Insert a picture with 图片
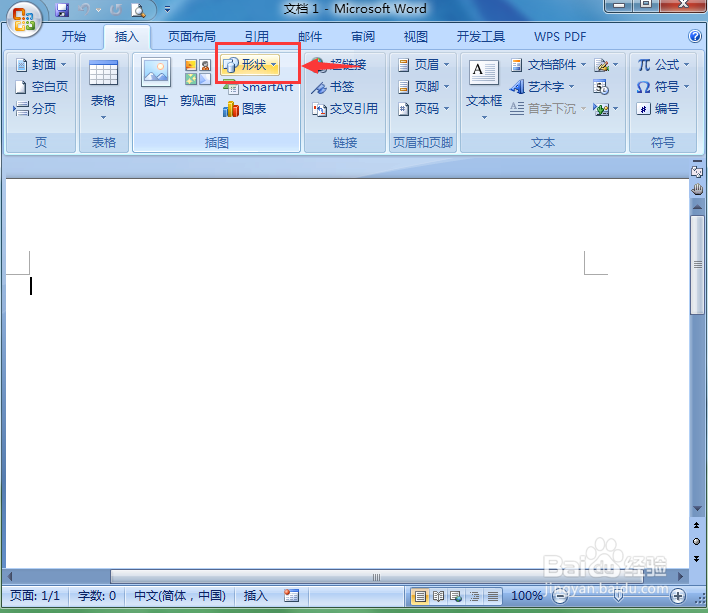Image resolution: width=708 pixels, height=613 pixels. [156, 83]
